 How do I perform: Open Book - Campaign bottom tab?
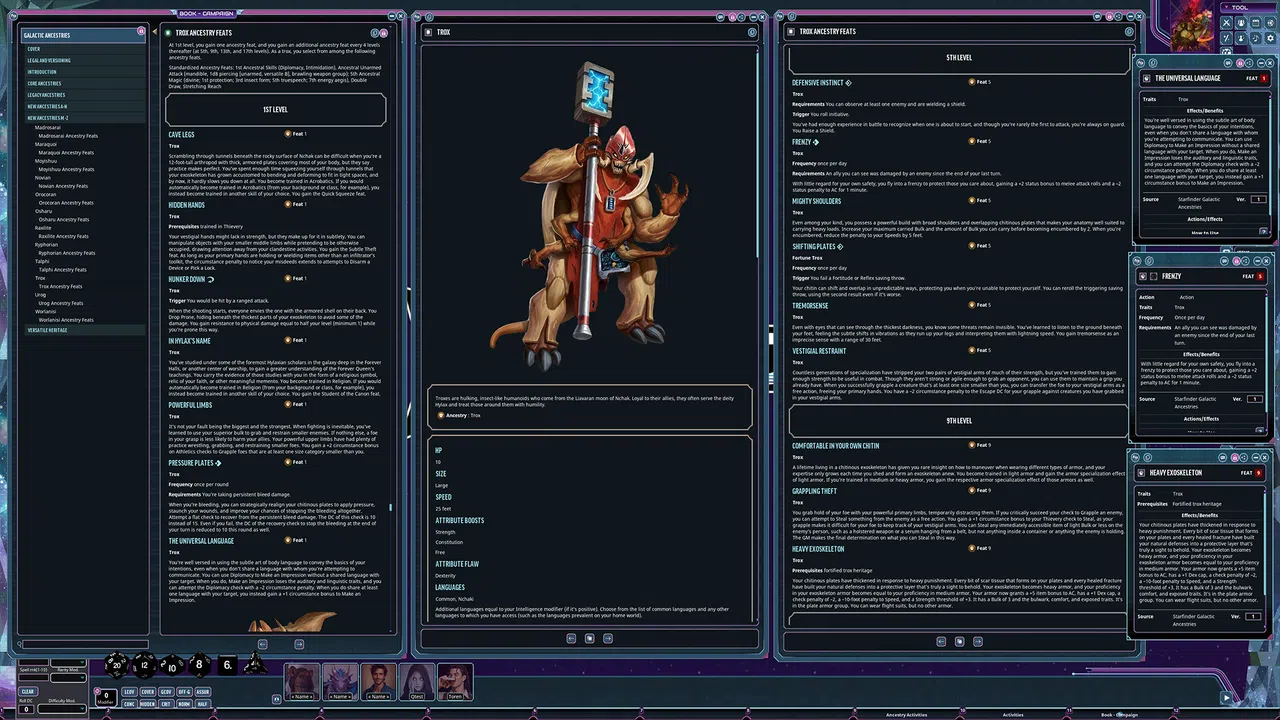pos(1119,714)
